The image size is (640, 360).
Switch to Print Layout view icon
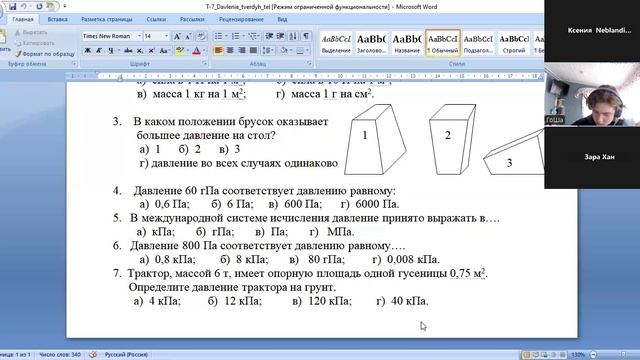tap(527, 354)
